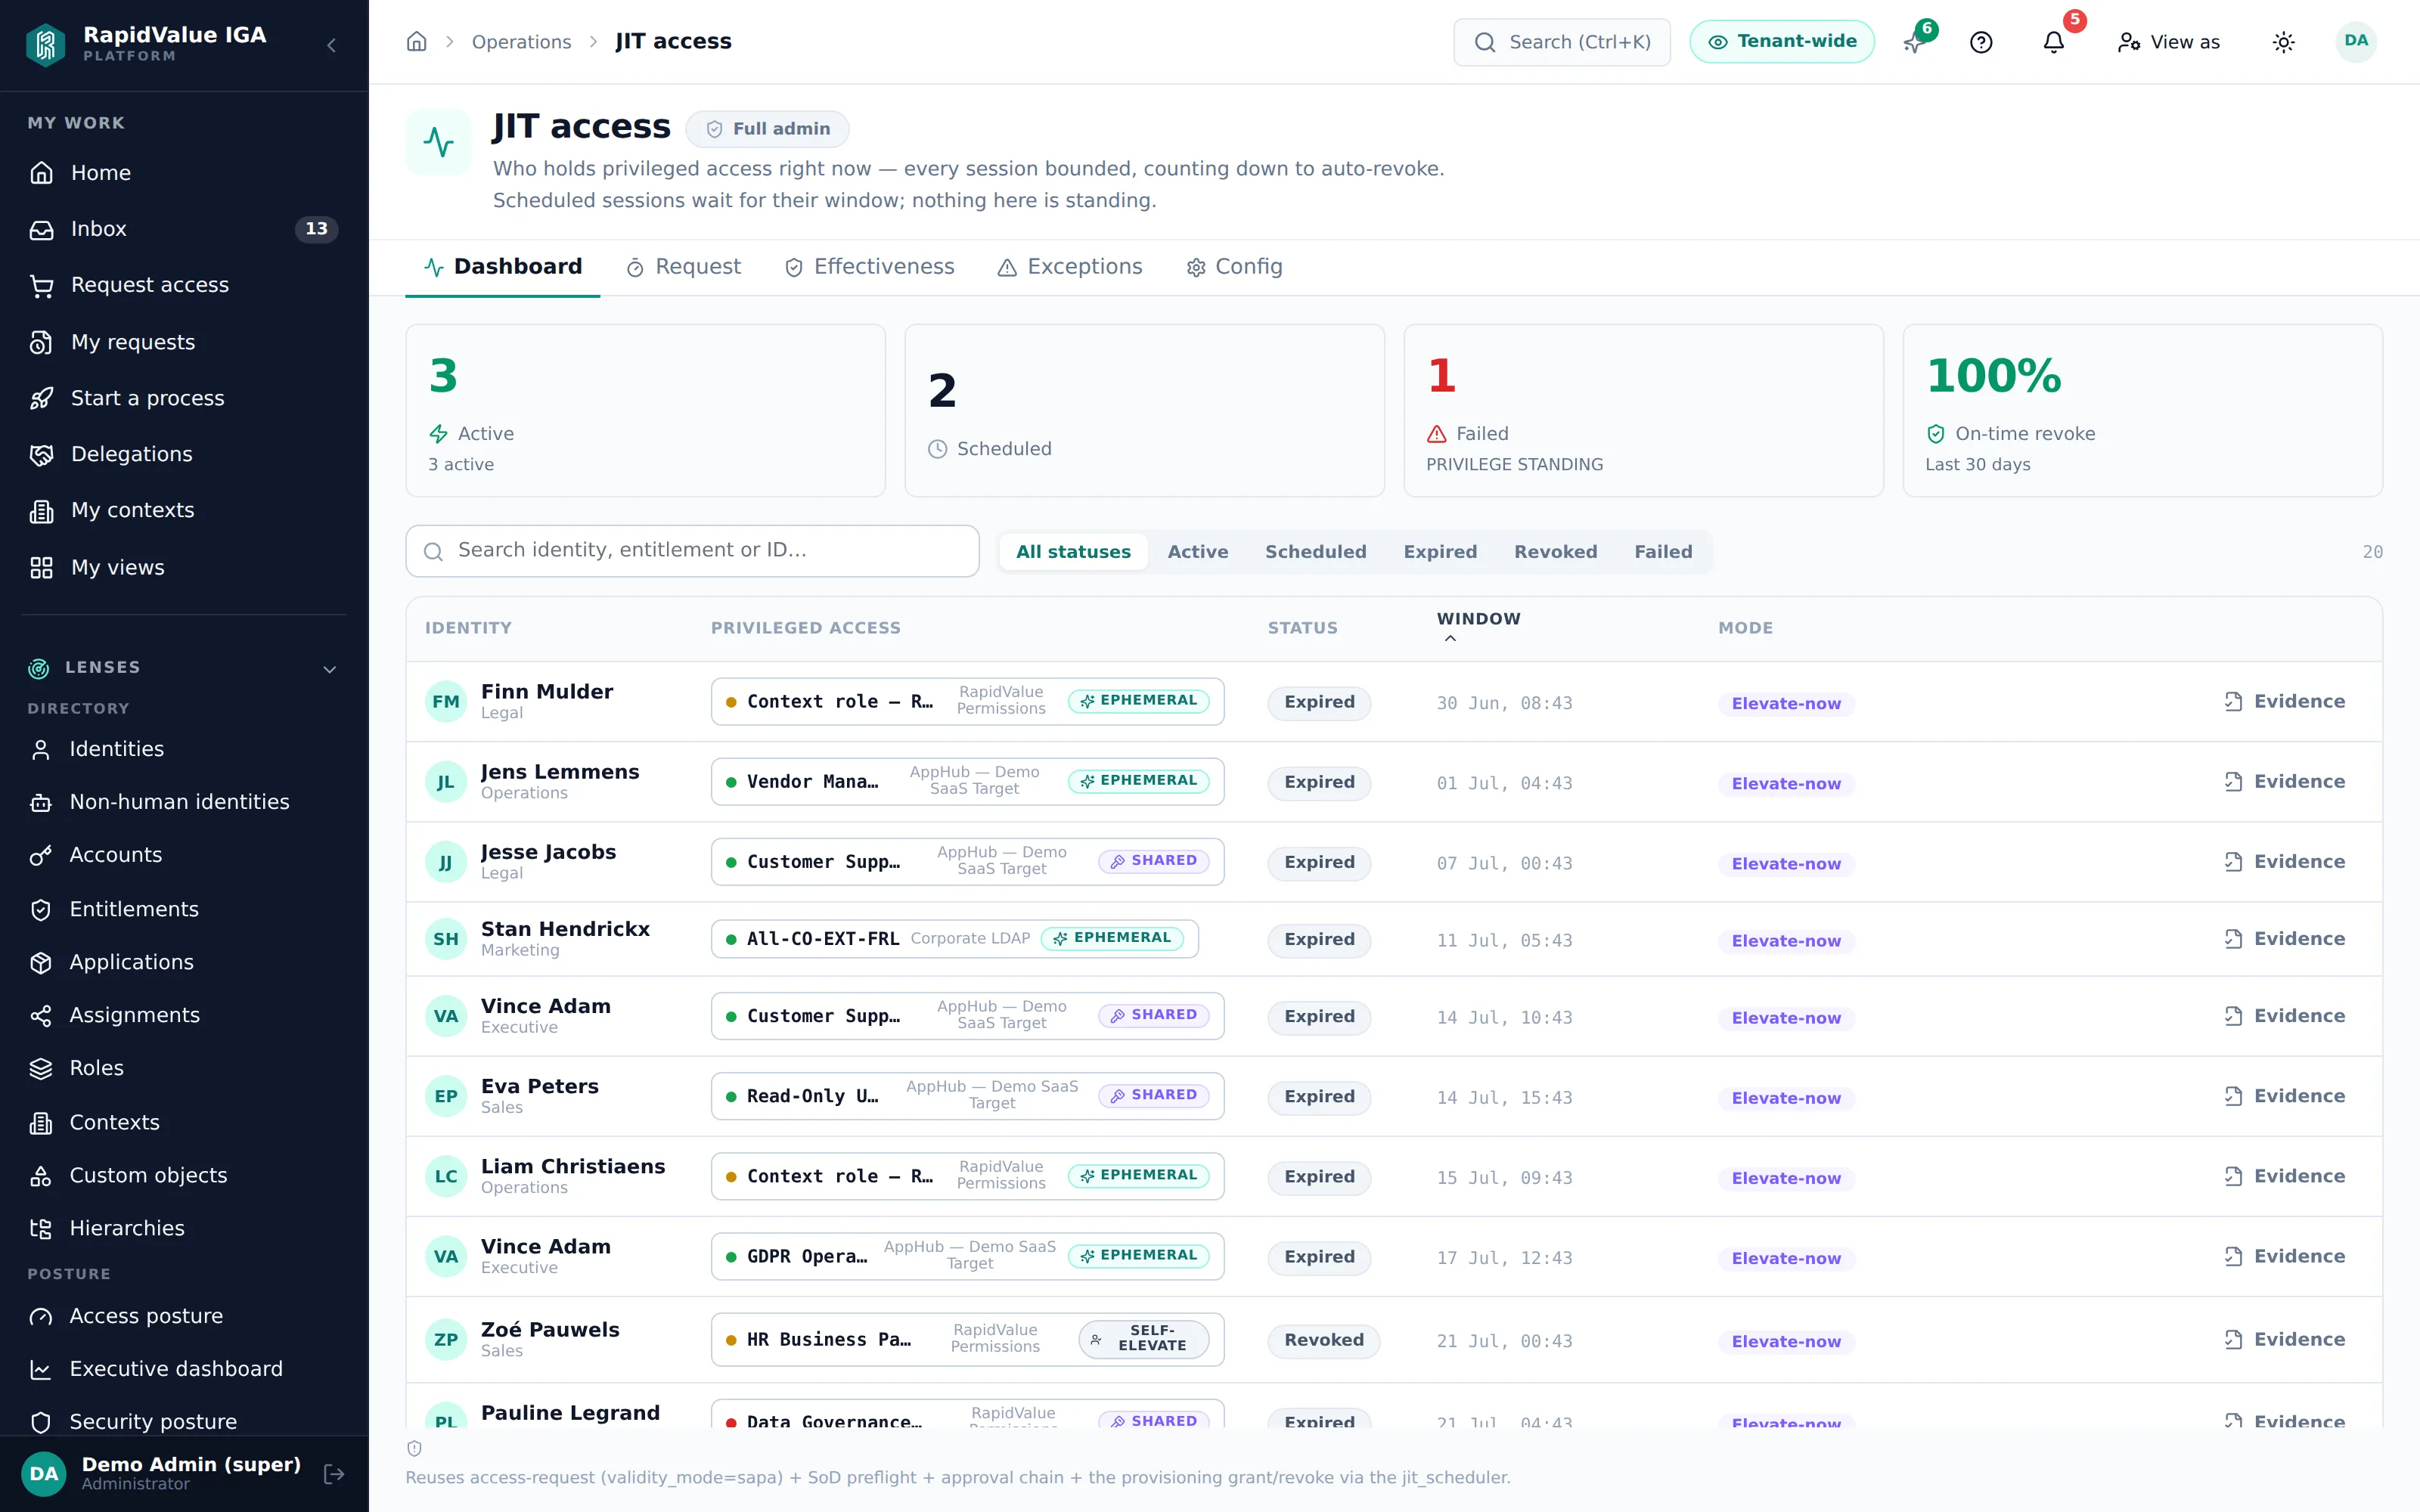Open Evidence for Finn Mulder

point(2284,702)
